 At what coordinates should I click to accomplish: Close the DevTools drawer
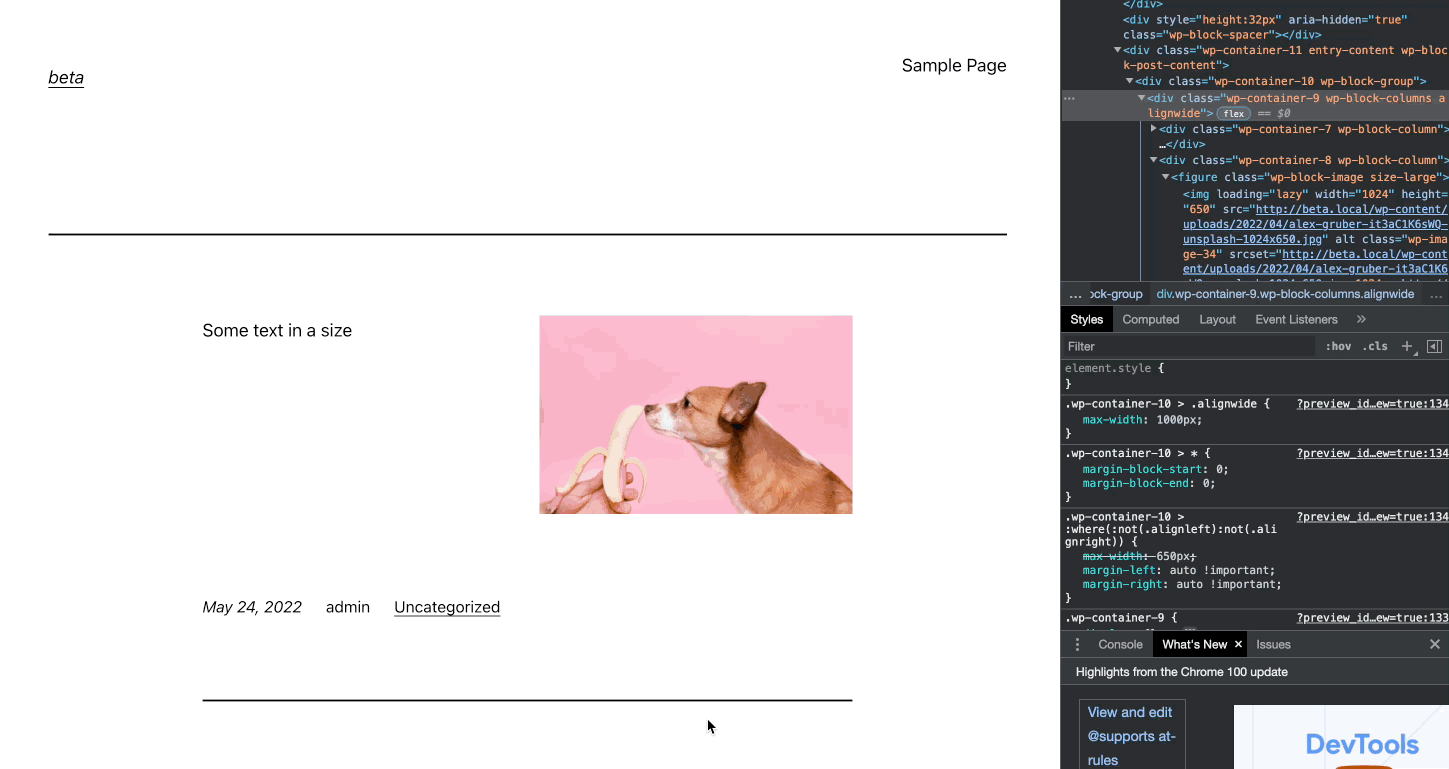(x=1435, y=644)
